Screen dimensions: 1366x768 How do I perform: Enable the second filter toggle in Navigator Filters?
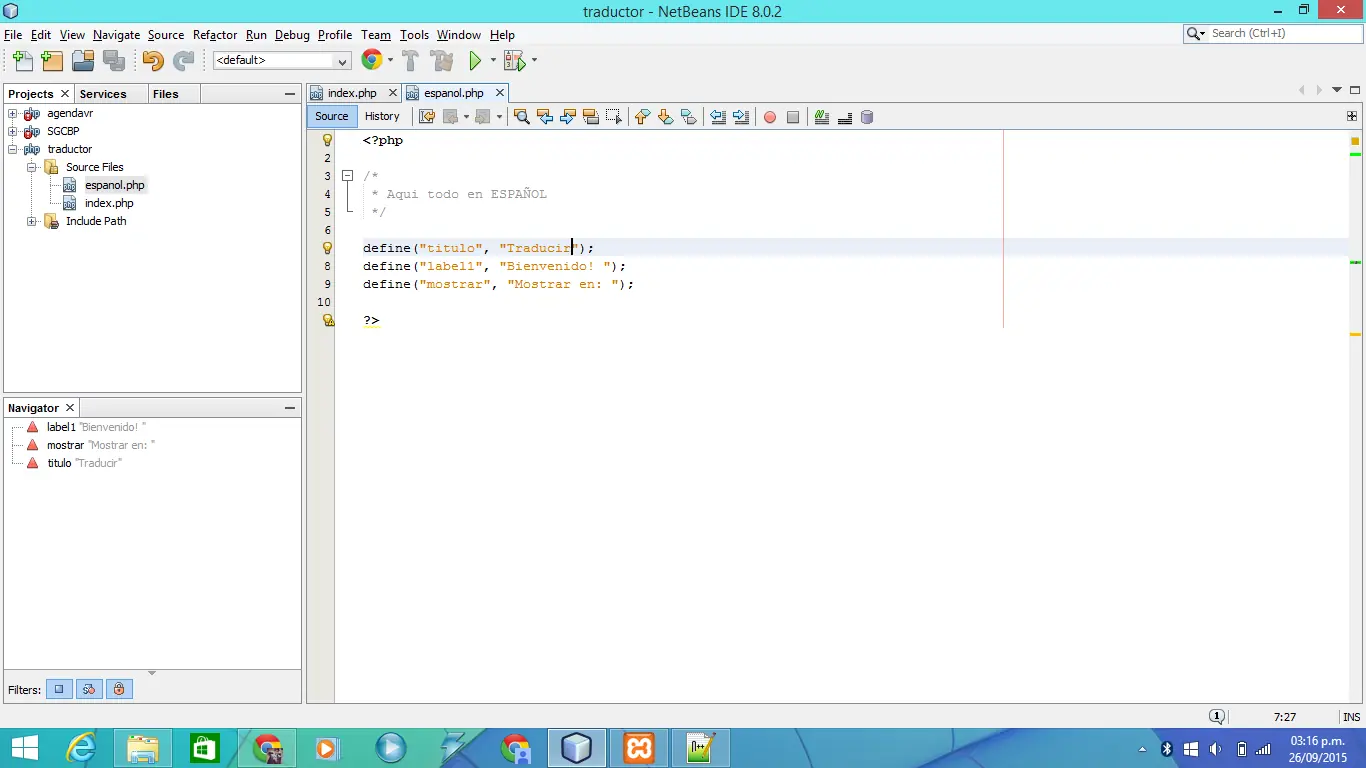(x=88, y=689)
